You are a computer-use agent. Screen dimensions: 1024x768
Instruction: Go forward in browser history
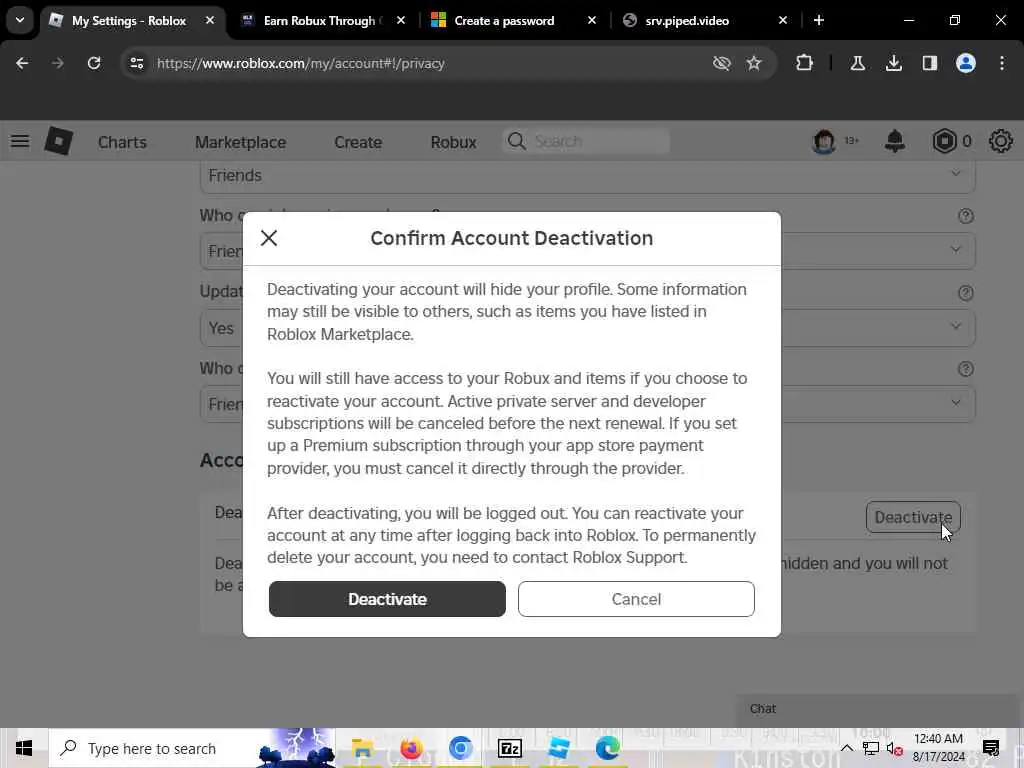click(58, 63)
